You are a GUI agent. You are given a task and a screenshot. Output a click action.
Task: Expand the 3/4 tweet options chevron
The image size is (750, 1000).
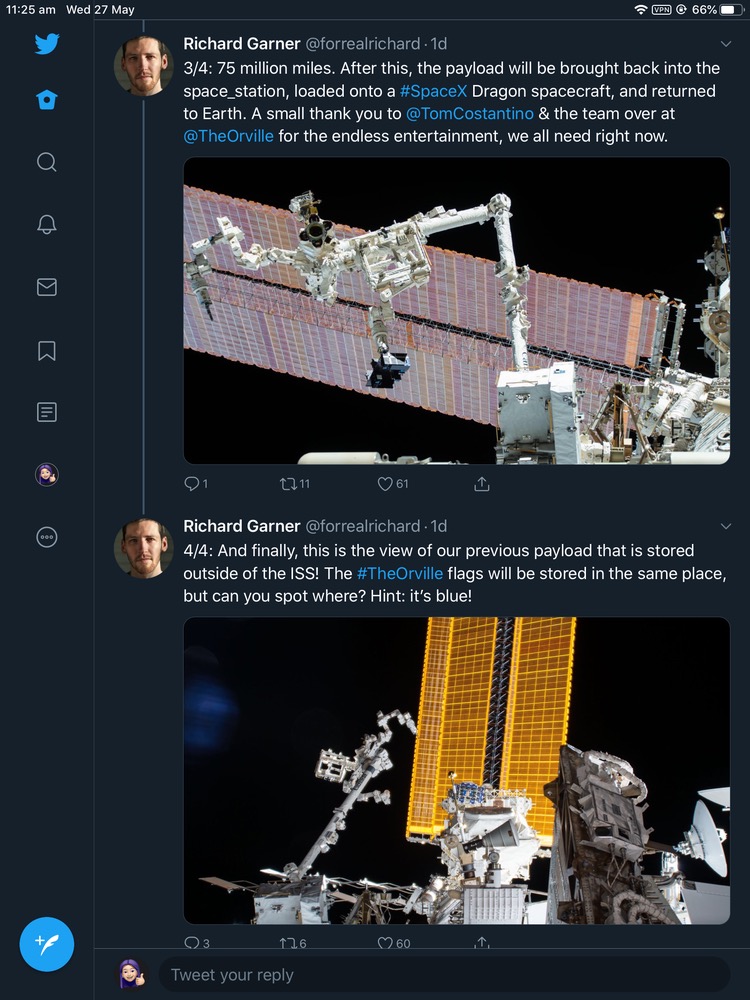pos(726,44)
